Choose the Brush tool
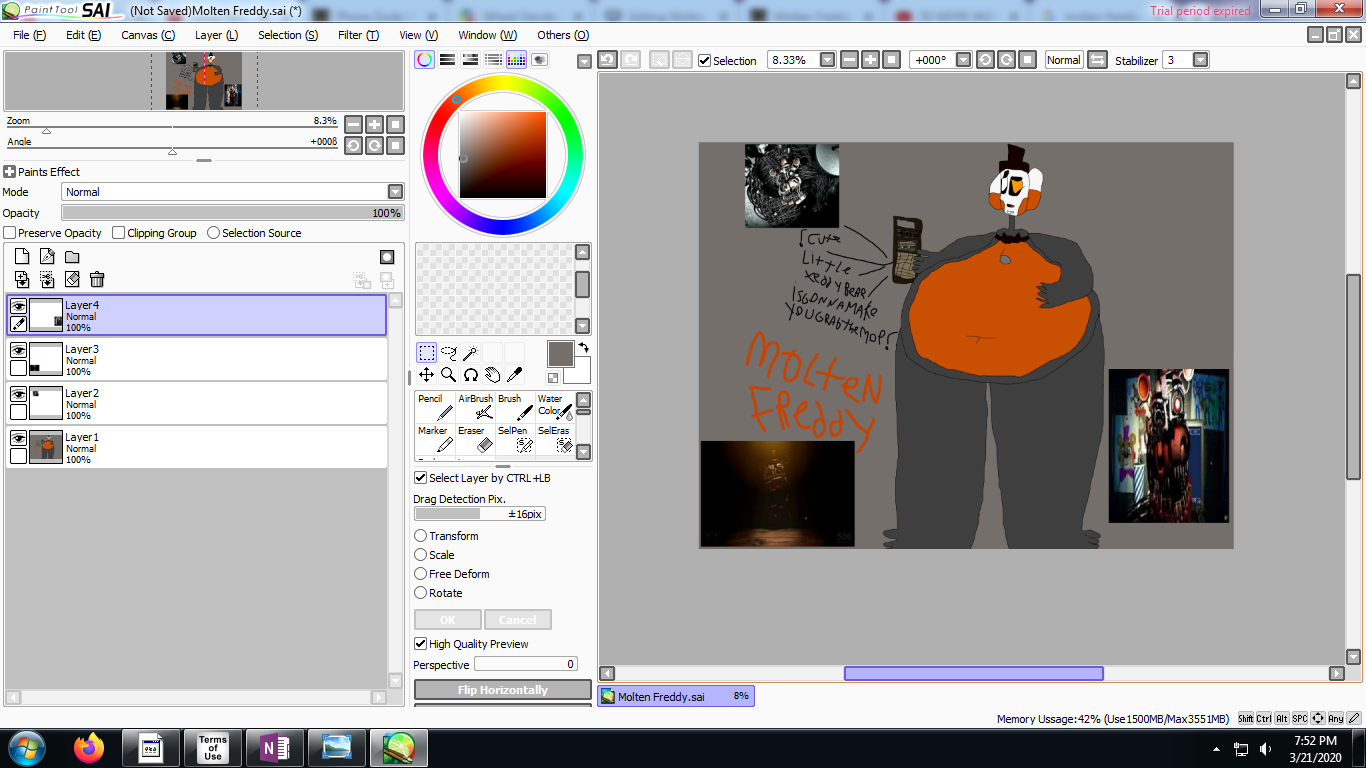The height and width of the screenshot is (768, 1366). tap(515, 406)
